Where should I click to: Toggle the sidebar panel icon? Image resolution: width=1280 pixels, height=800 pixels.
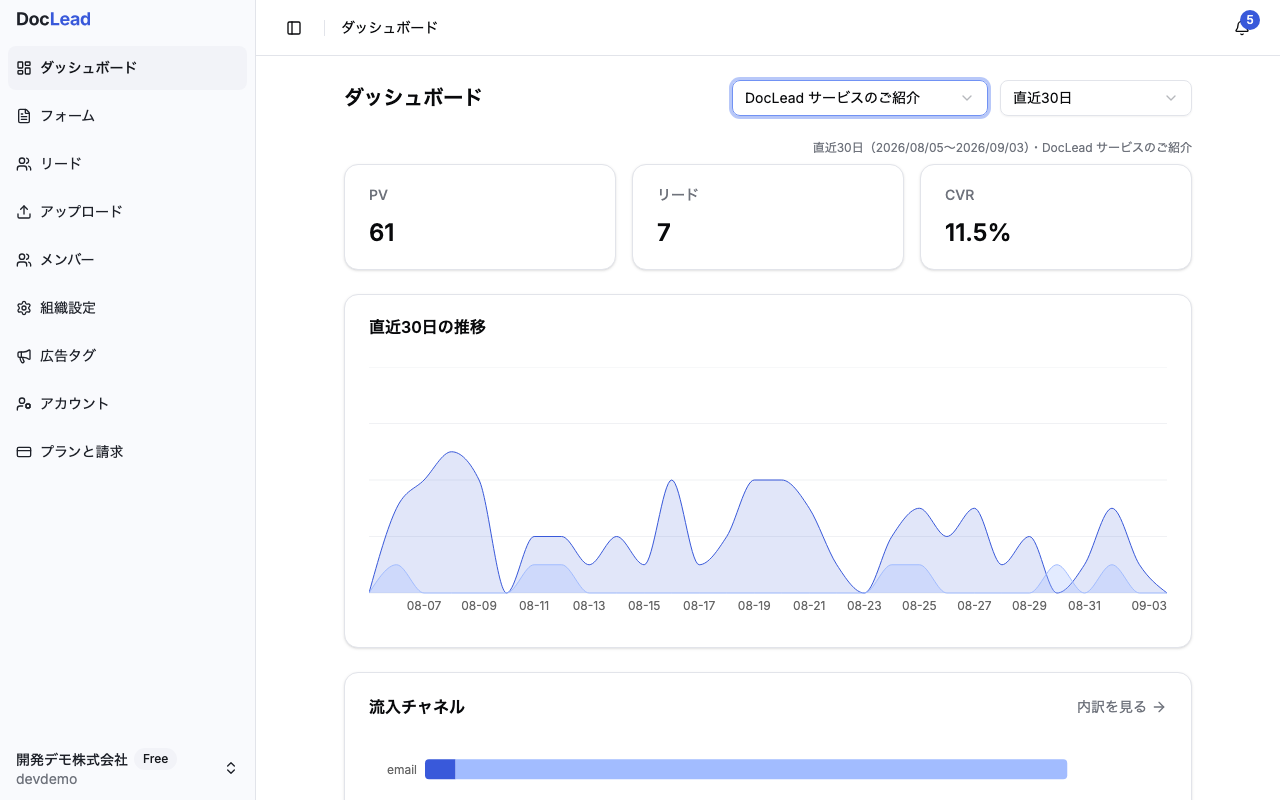(294, 28)
